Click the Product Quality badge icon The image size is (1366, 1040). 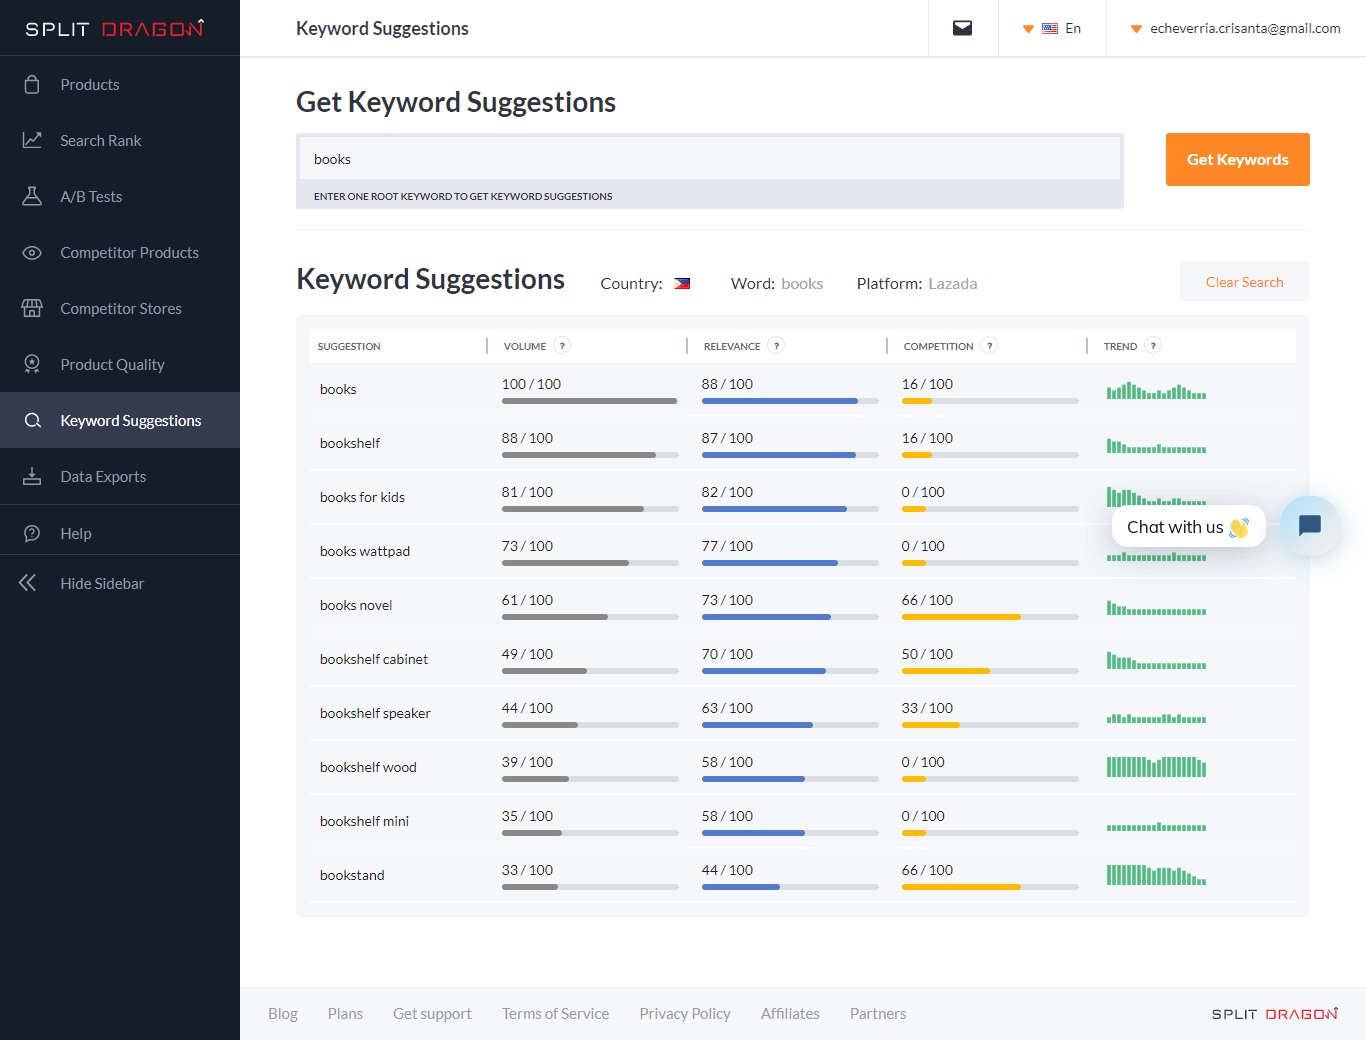pyautogui.click(x=32, y=364)
